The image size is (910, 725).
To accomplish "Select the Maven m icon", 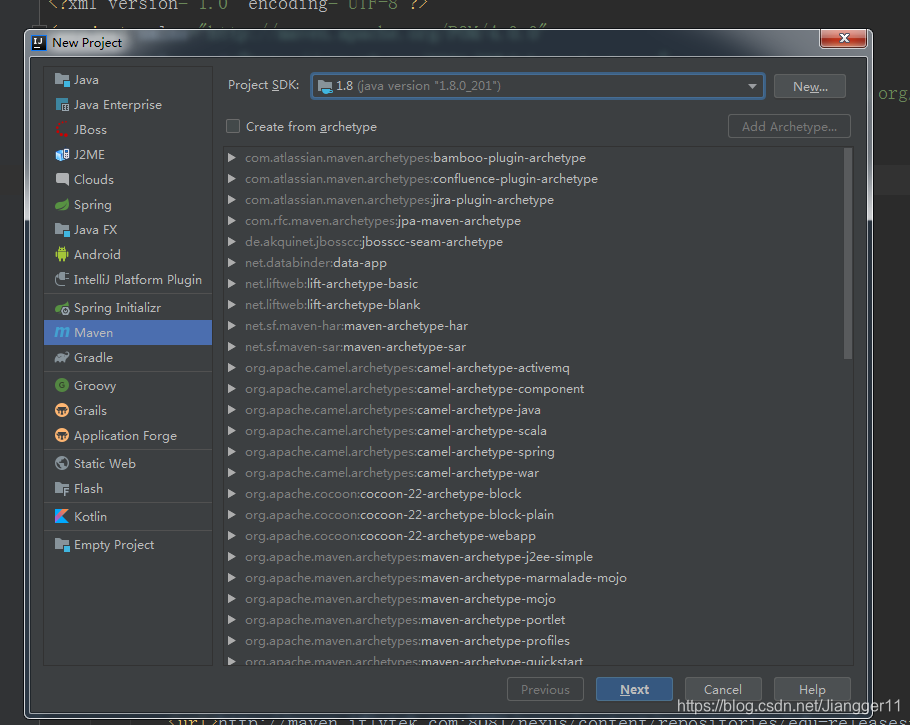I will point(62,332).
